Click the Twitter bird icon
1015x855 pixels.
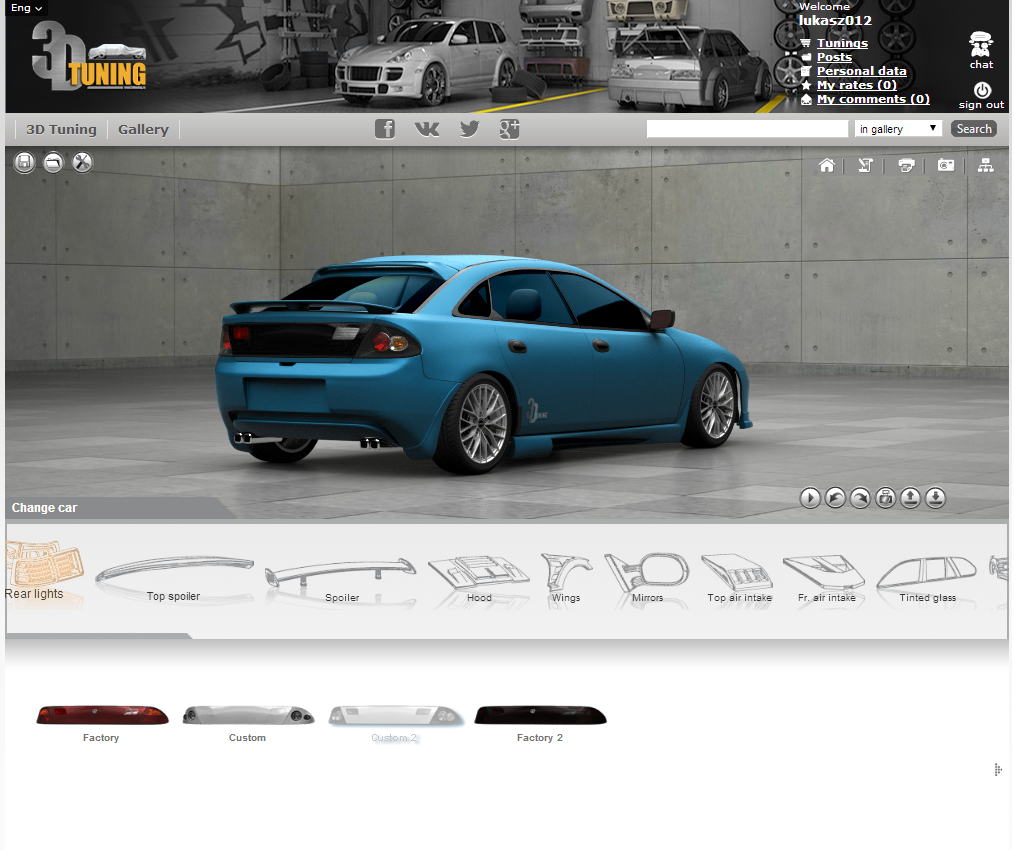pyautogui.click(x=469, y=129)
